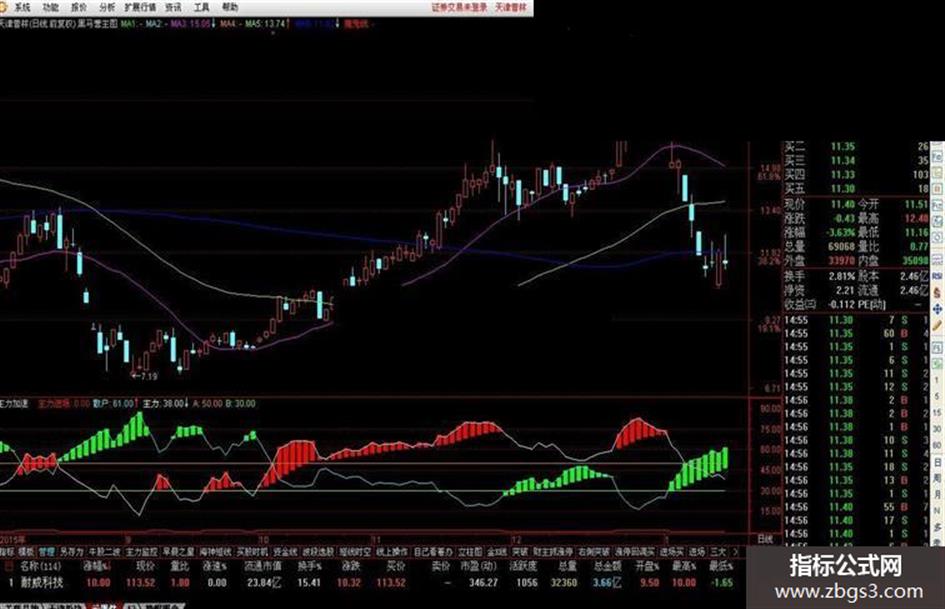Switch to the 30-minute period button
This screenshot has width=945, height=609.
click(x=937, y=429)
